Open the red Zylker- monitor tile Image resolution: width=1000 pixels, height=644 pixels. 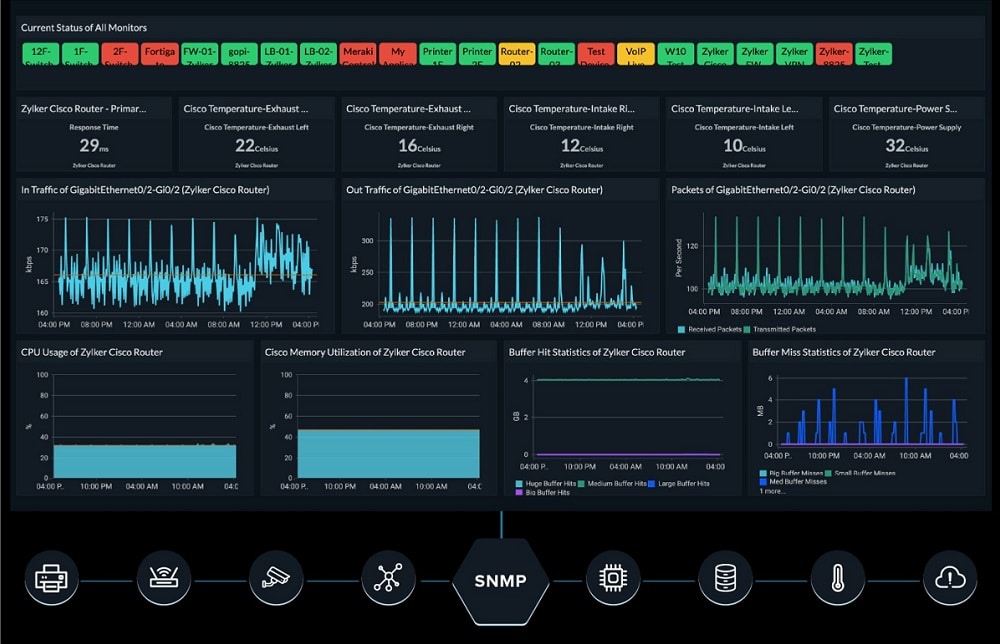tap(834, 54)
